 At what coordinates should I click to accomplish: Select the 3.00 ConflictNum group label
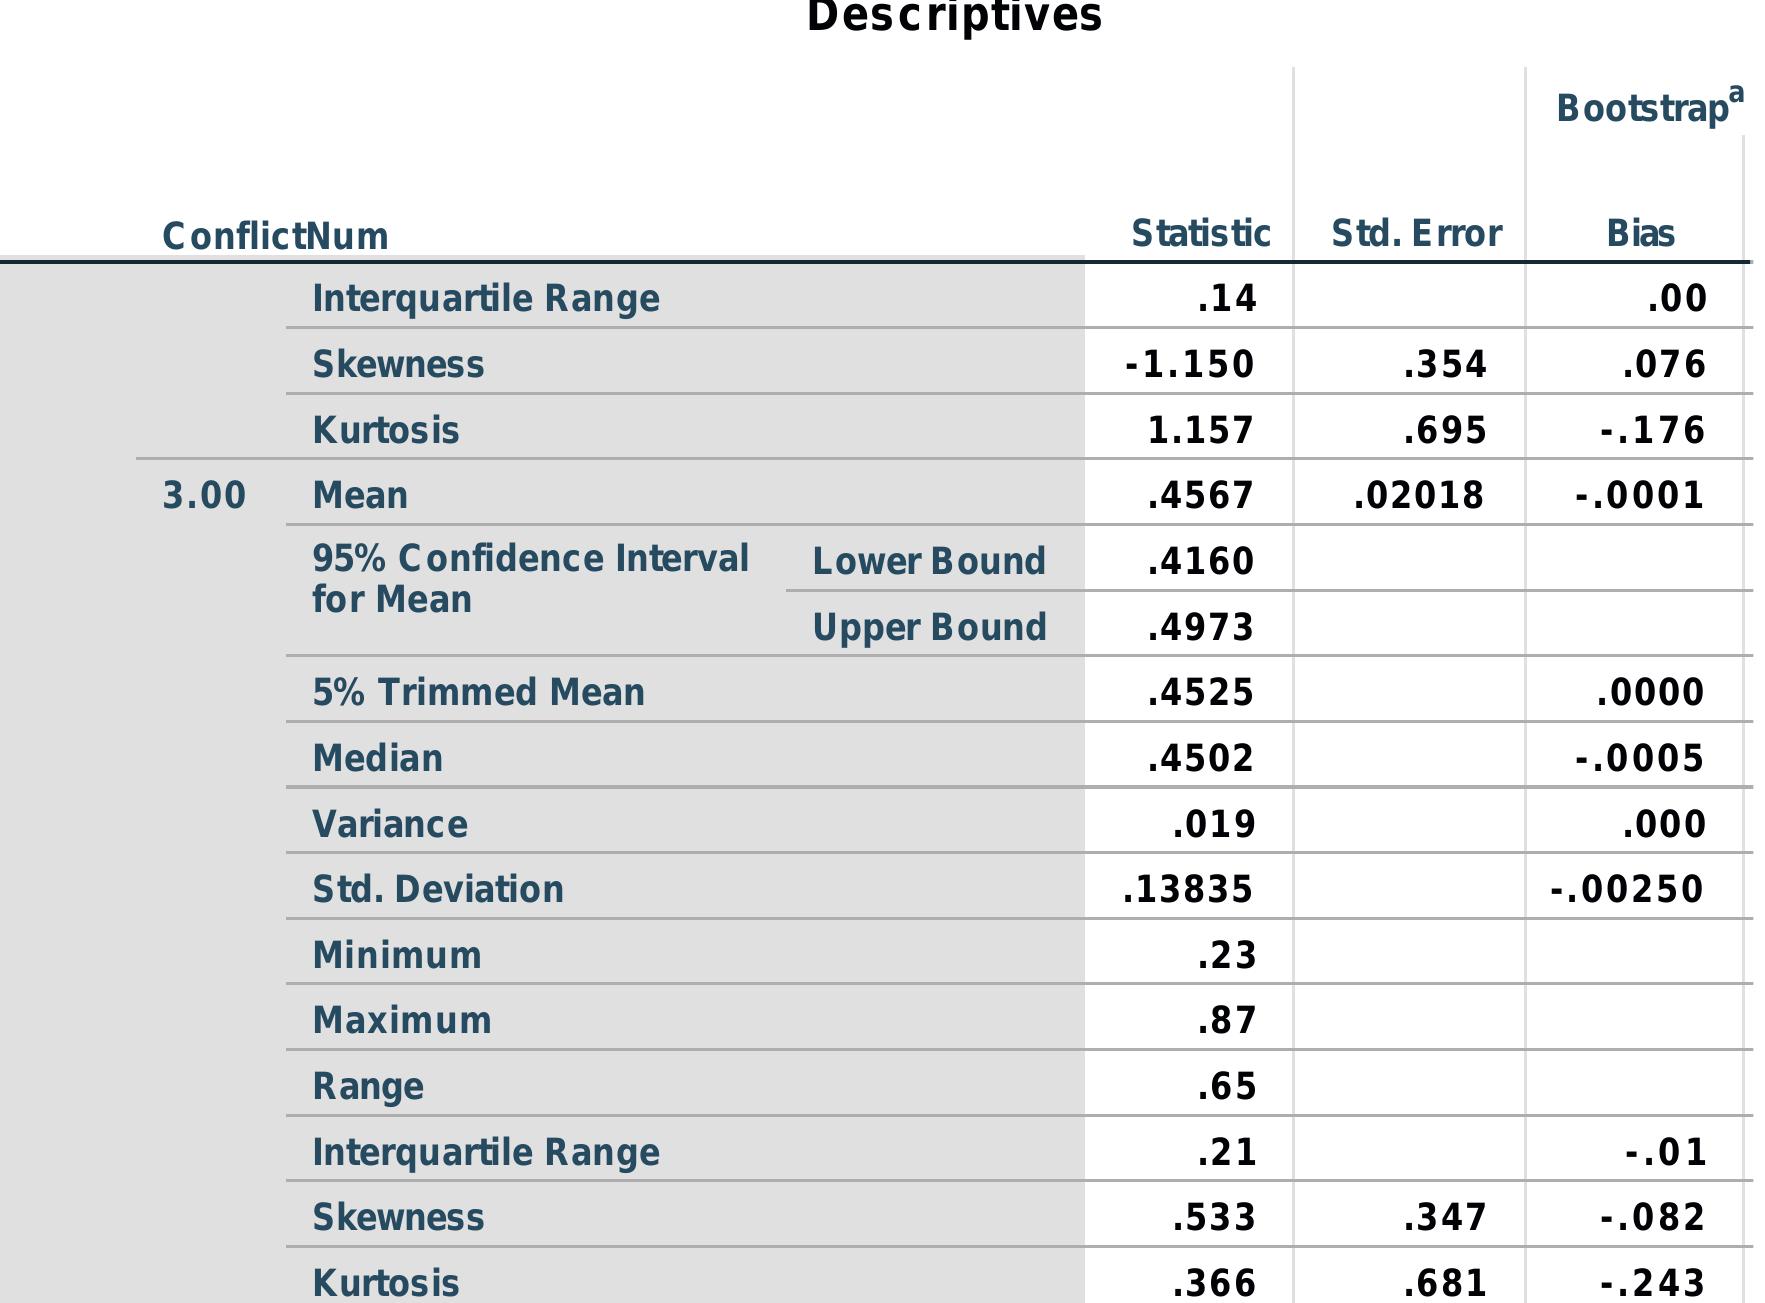pos(204,495)
